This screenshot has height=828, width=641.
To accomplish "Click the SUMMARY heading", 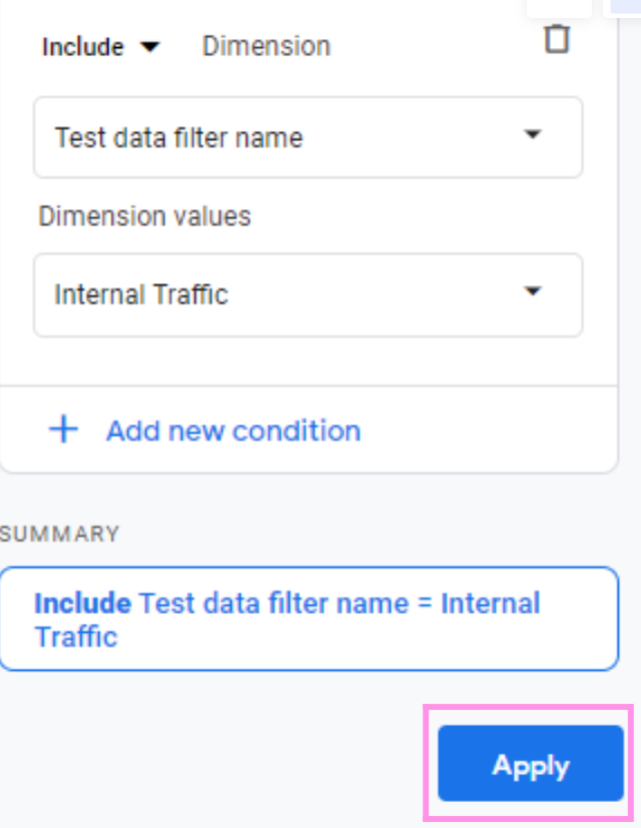I will pos(60,534).
